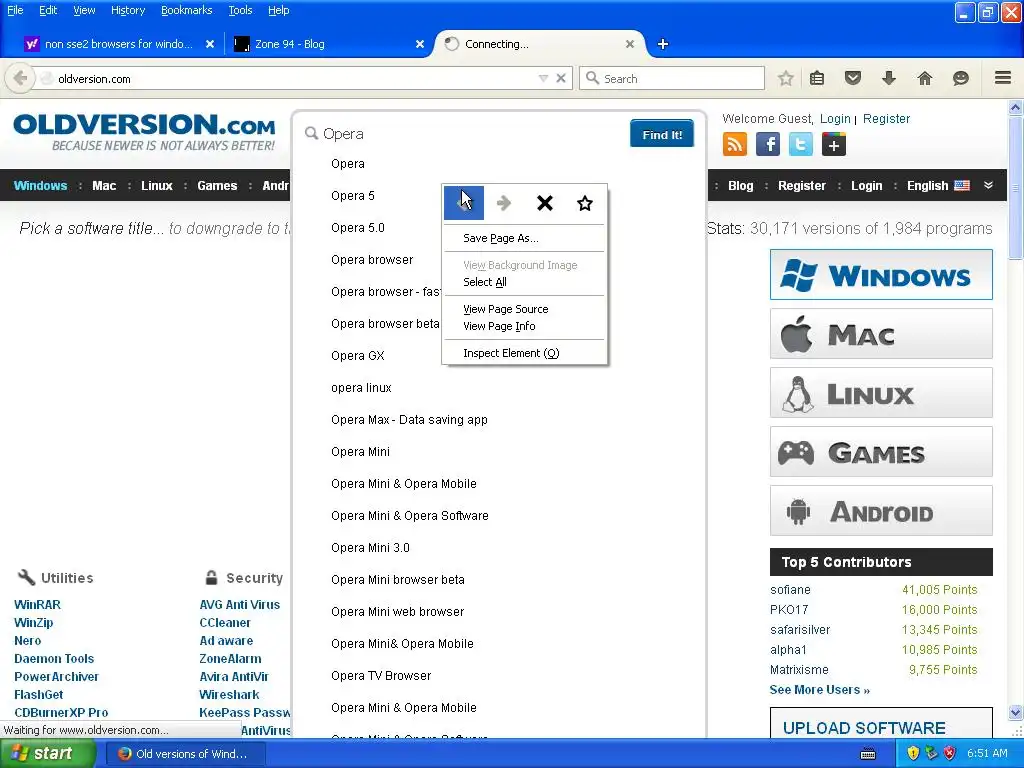Open the History menu
1024x768 pixels.
tap(128, 10)
